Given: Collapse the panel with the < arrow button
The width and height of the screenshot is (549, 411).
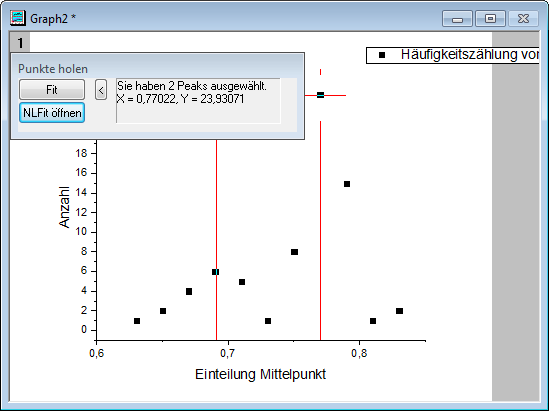Looking at the screenshot, I should point(101,90).
